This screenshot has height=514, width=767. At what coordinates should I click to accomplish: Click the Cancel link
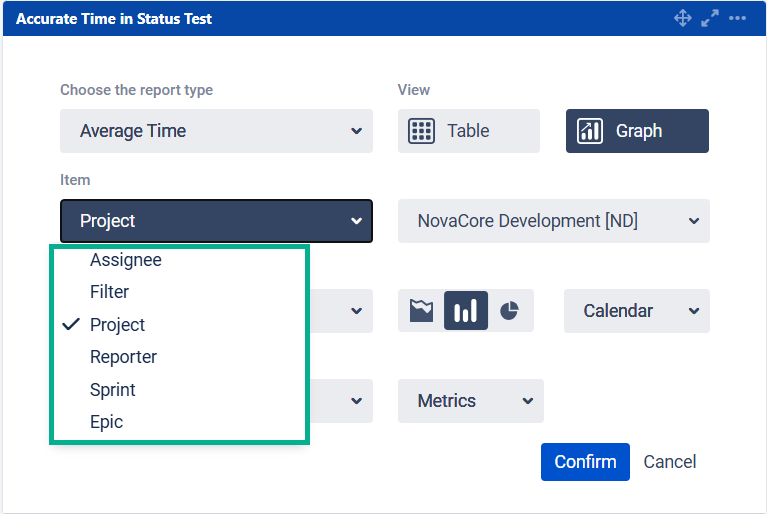(669, 462)
